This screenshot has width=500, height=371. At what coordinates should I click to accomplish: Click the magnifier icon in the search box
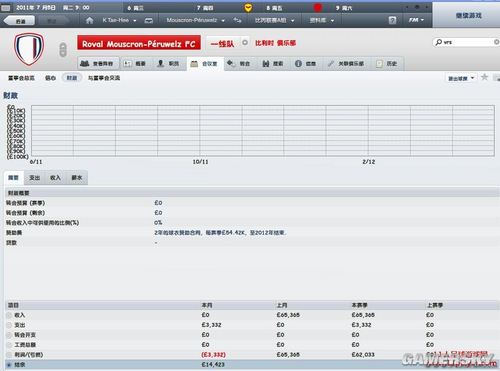[439, 42]
